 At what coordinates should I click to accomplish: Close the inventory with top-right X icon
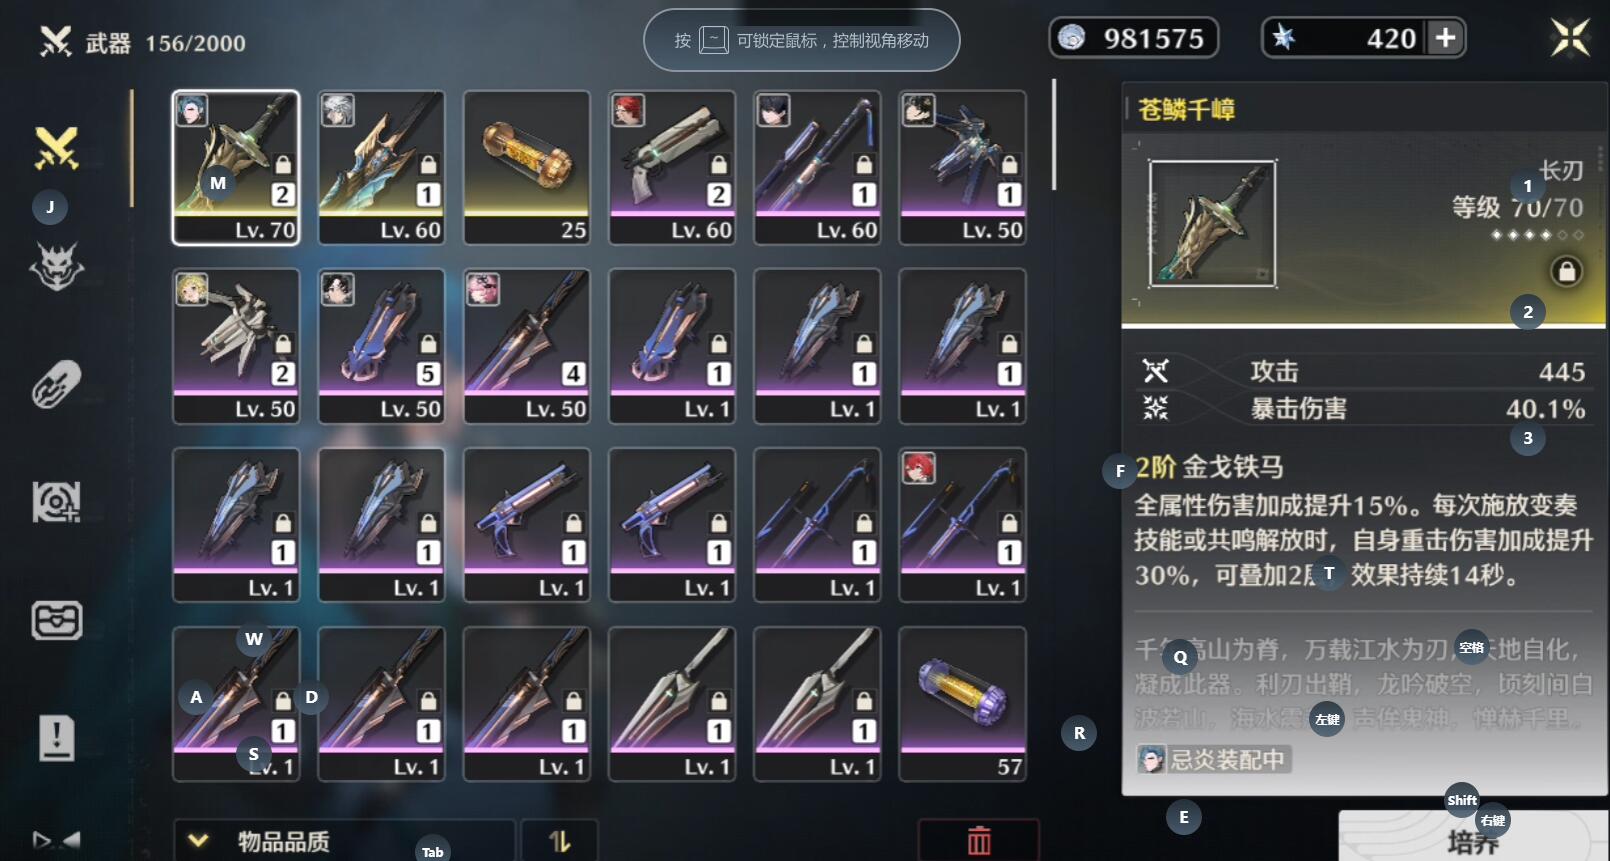click(1570, 39)
